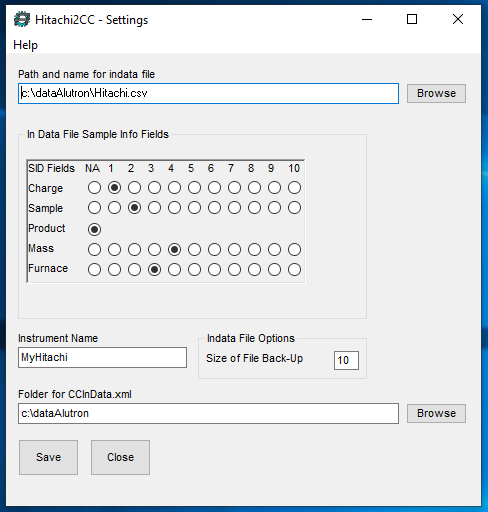Set Furnace field to NA
This screenshot has width=488, height=512.
(94, 269)
